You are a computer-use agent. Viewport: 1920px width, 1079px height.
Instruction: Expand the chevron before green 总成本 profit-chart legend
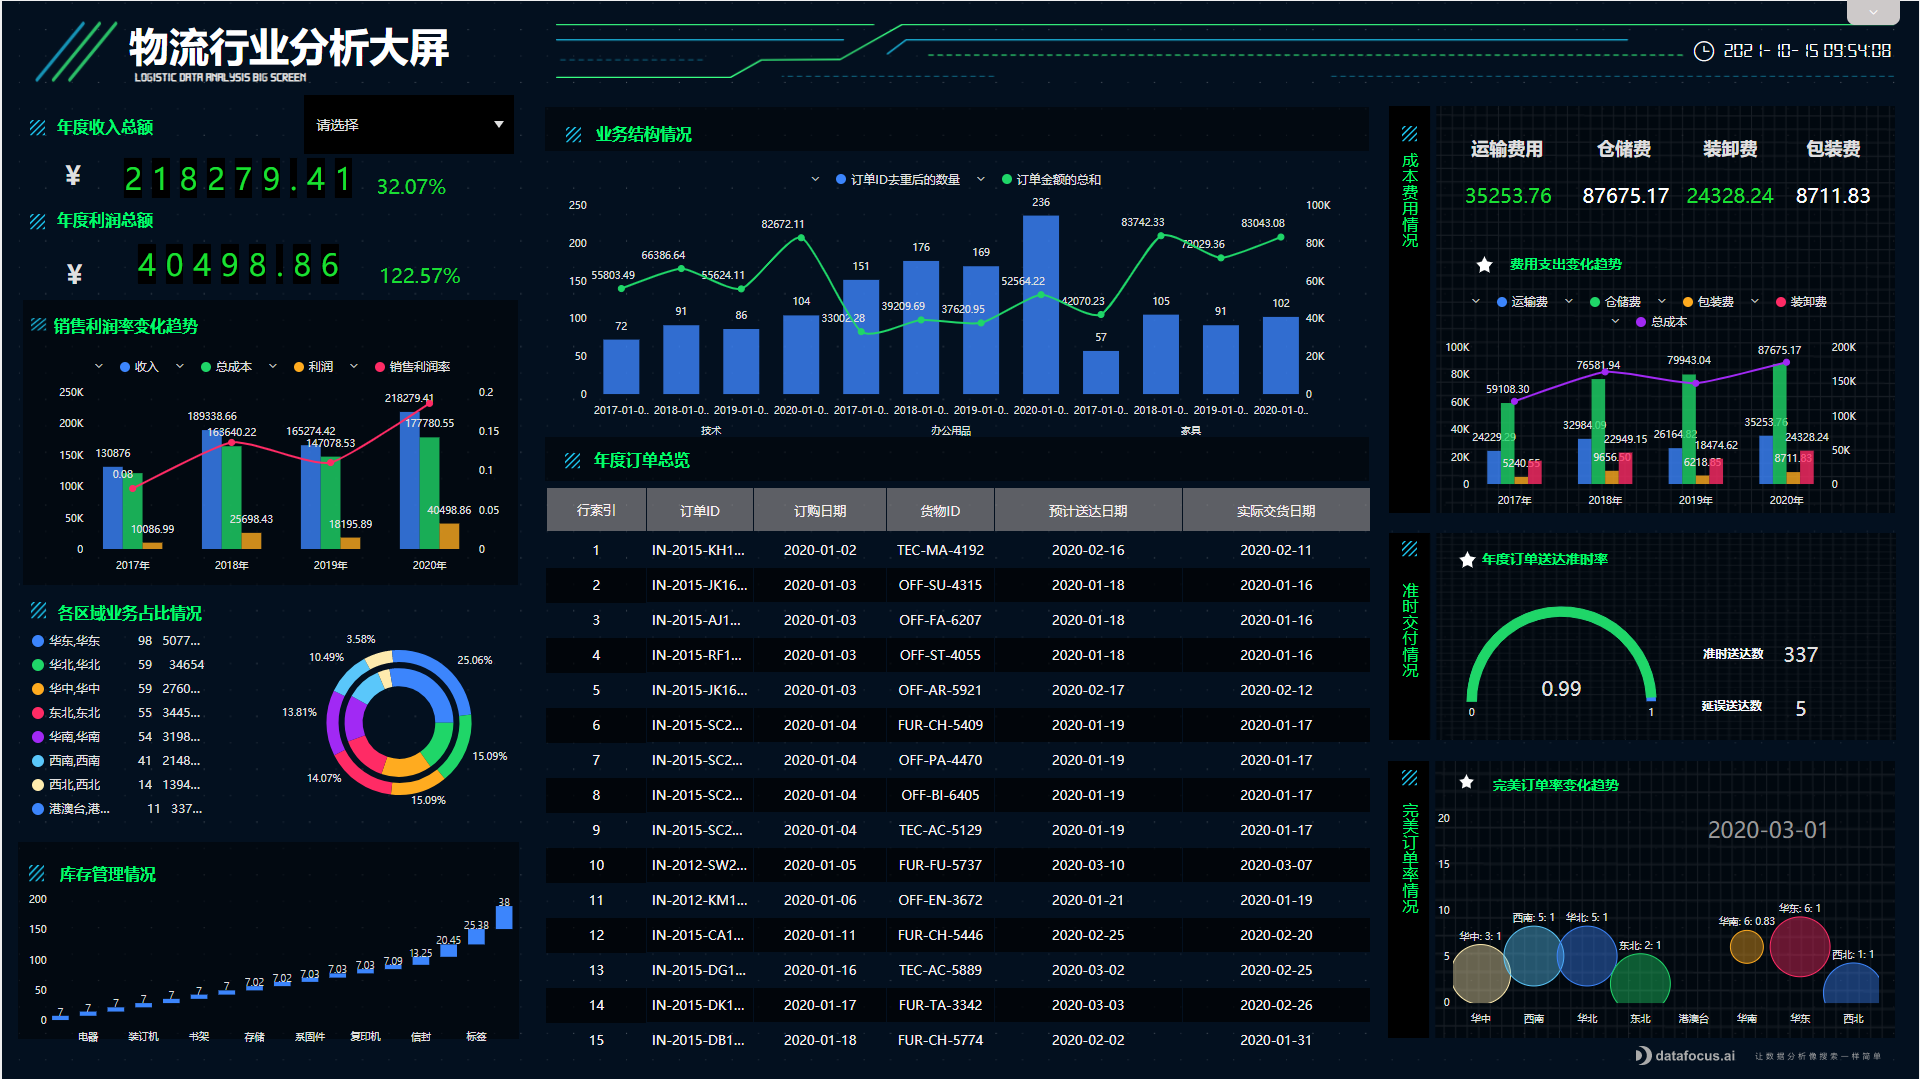[x=180, y=367]
